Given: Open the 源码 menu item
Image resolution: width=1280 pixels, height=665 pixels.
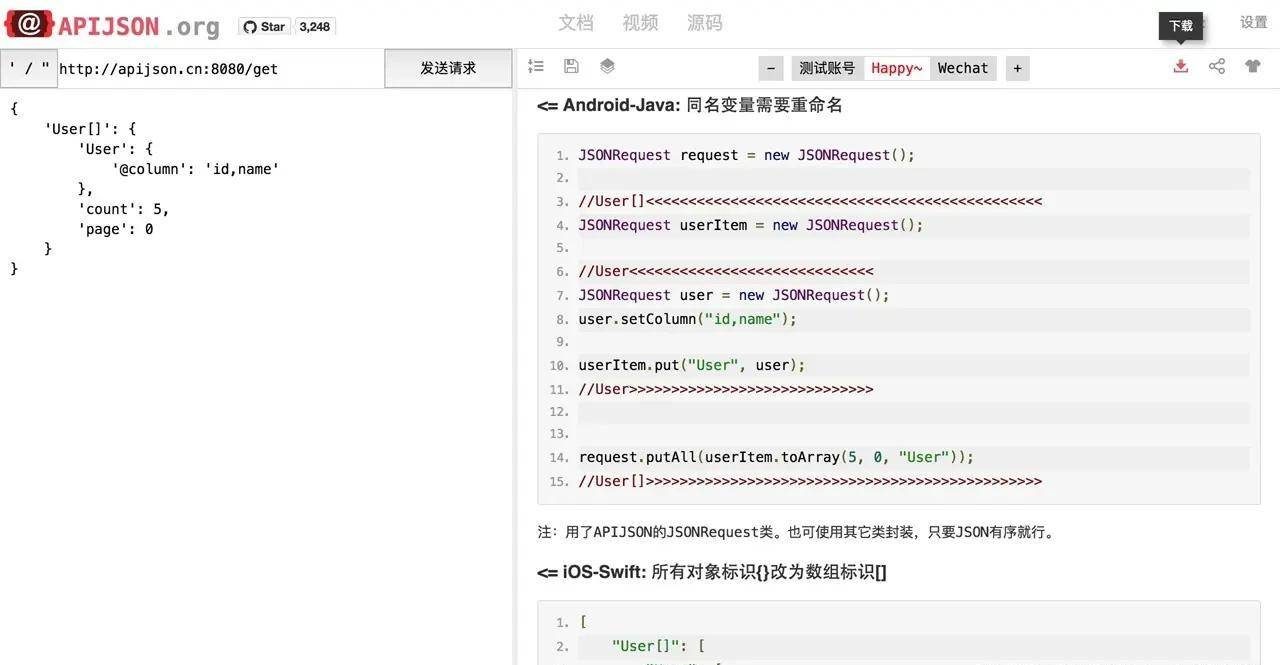Looking at the screenshot, I should coord(705,23).
